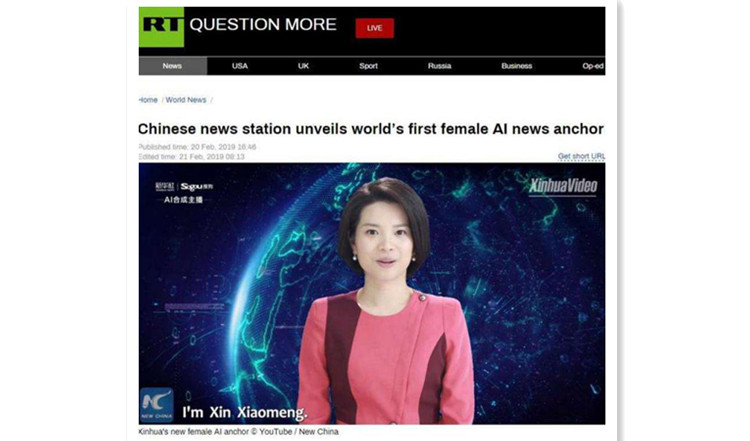Click the image caption crediting YouTube / New China
750x441 pixels.
(239, 431)
